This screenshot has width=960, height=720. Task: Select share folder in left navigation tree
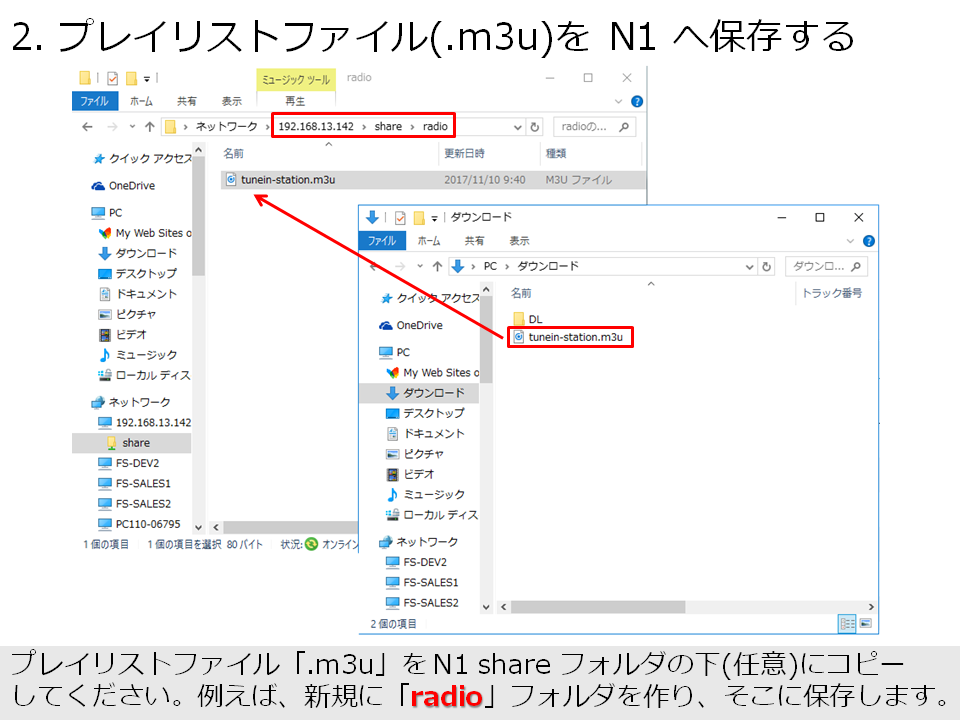click(135, 443)
